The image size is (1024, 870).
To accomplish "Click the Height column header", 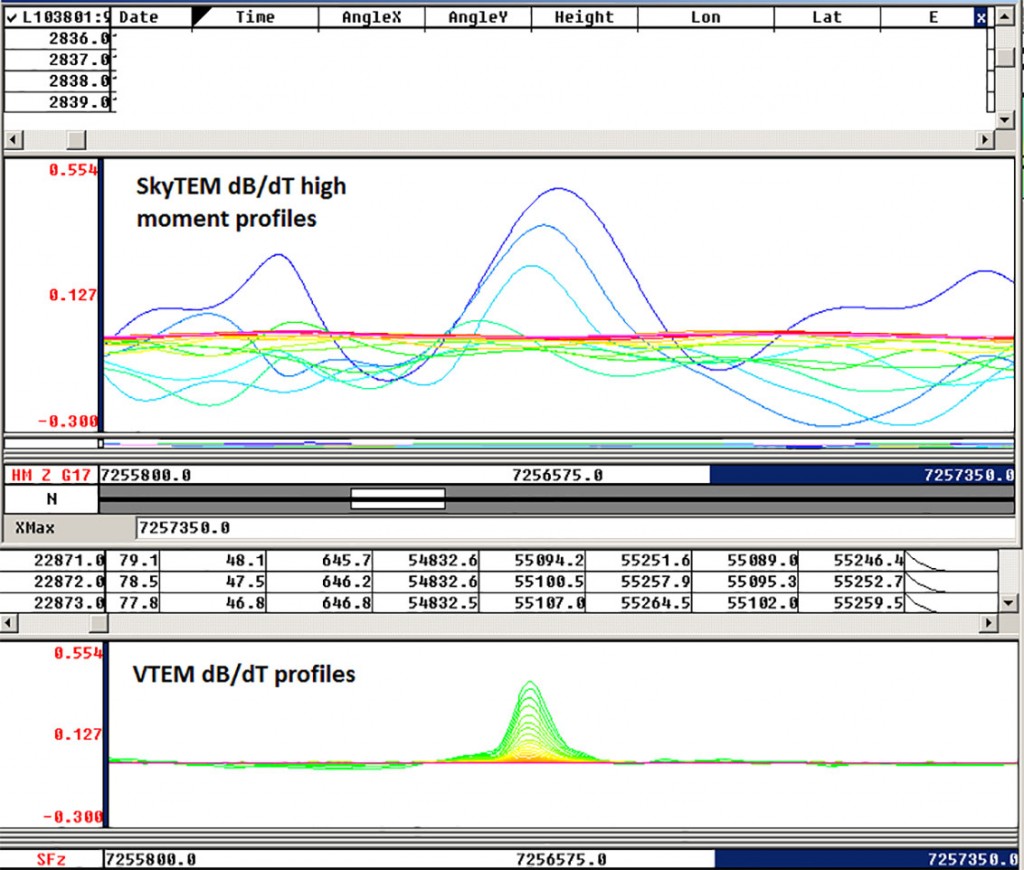I will (584, 16).
